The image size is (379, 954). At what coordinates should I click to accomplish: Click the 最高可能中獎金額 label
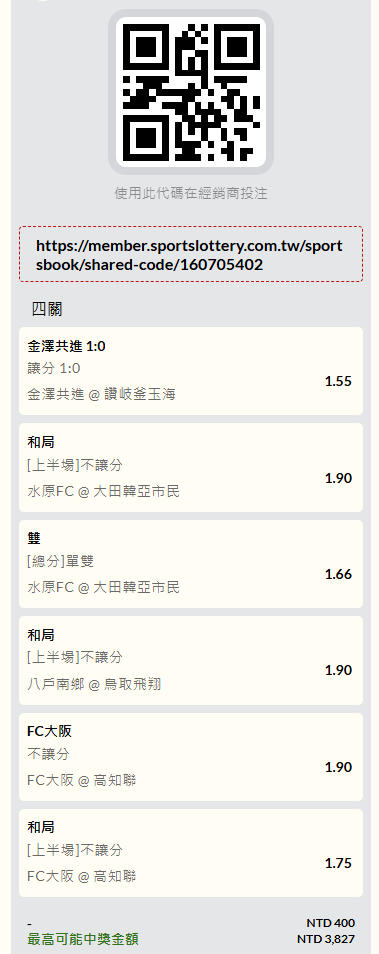point(83,939)
